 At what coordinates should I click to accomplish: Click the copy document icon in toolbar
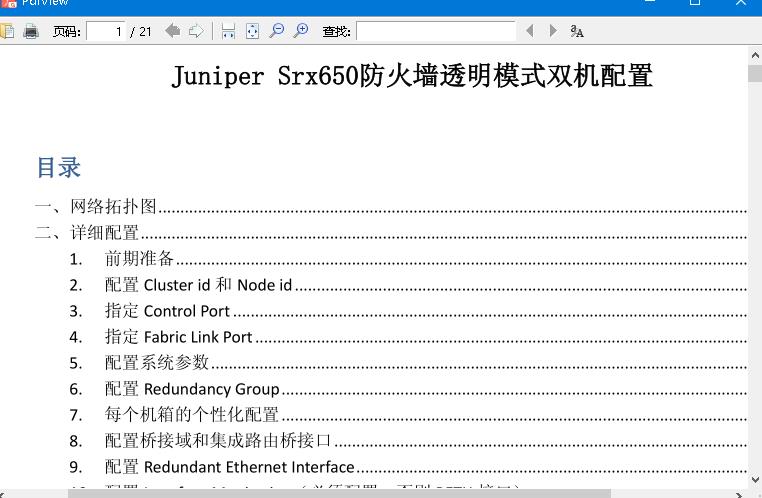pyautogui.click(x=7, y=31)
